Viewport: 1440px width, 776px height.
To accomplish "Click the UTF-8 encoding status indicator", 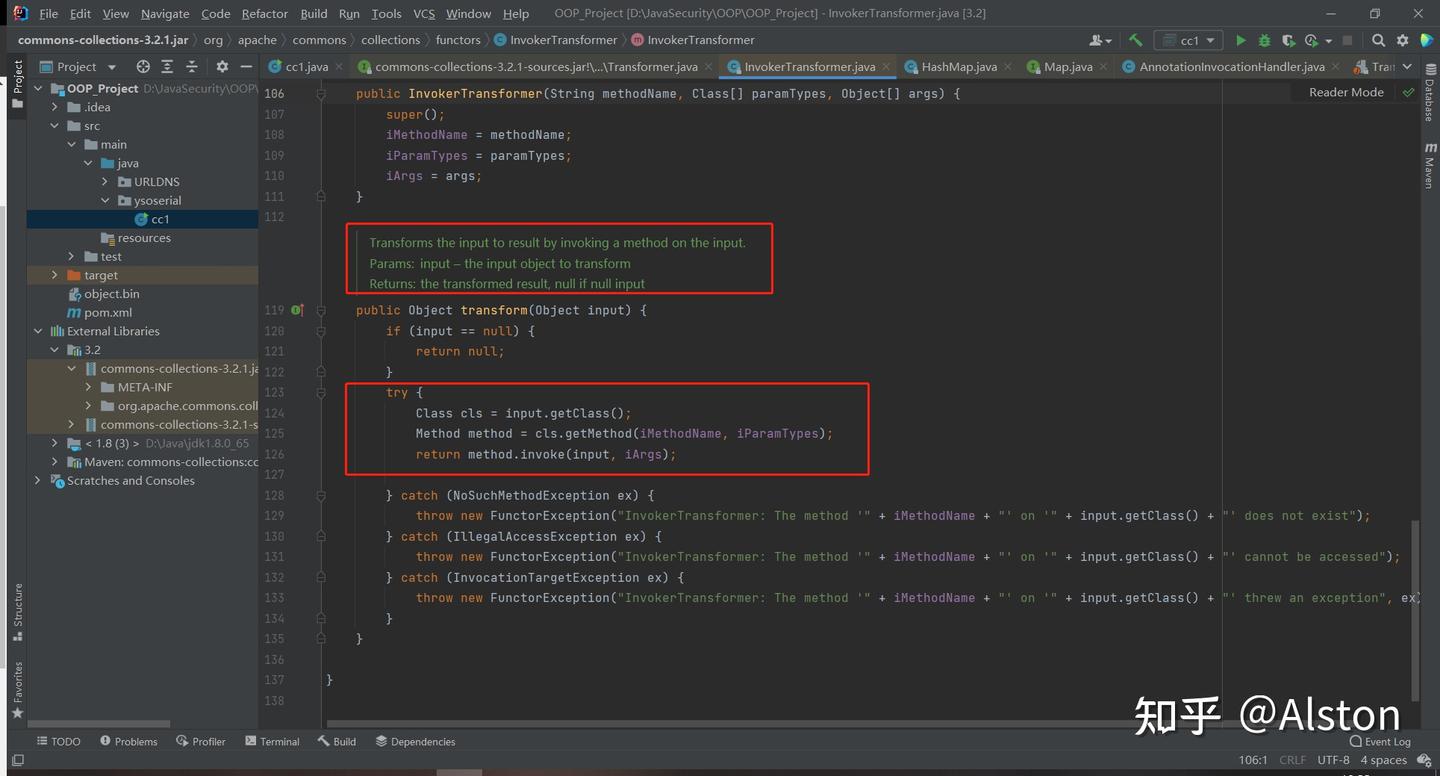I will coord(1333,760).
